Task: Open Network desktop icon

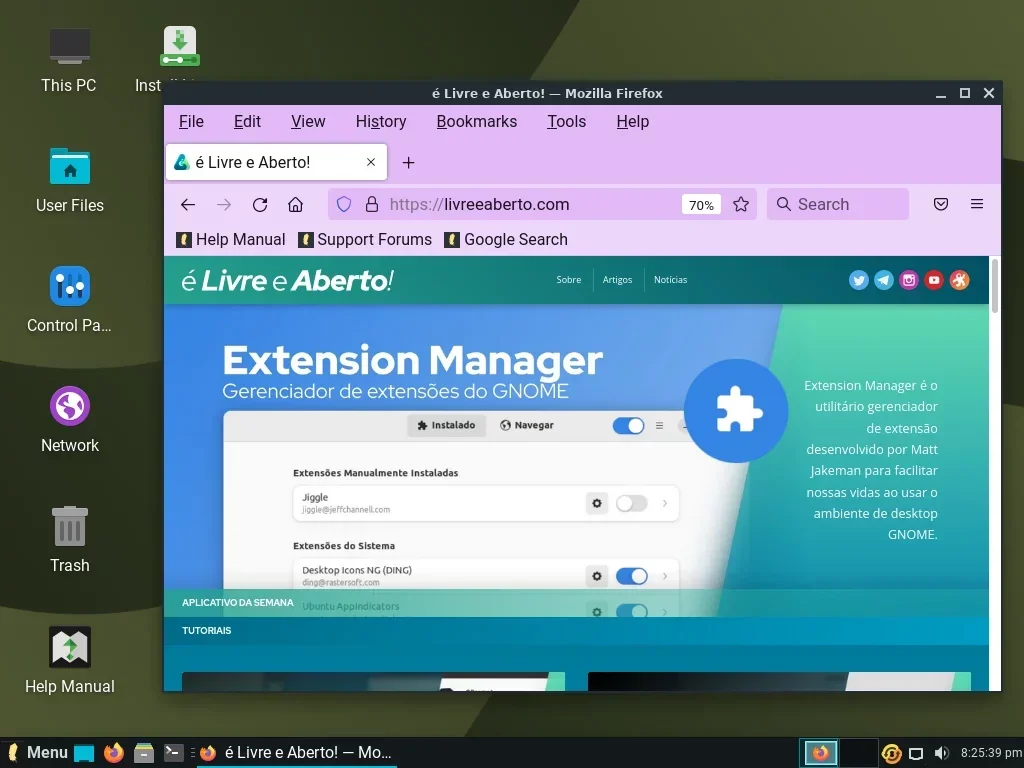Action: (70, 421)
